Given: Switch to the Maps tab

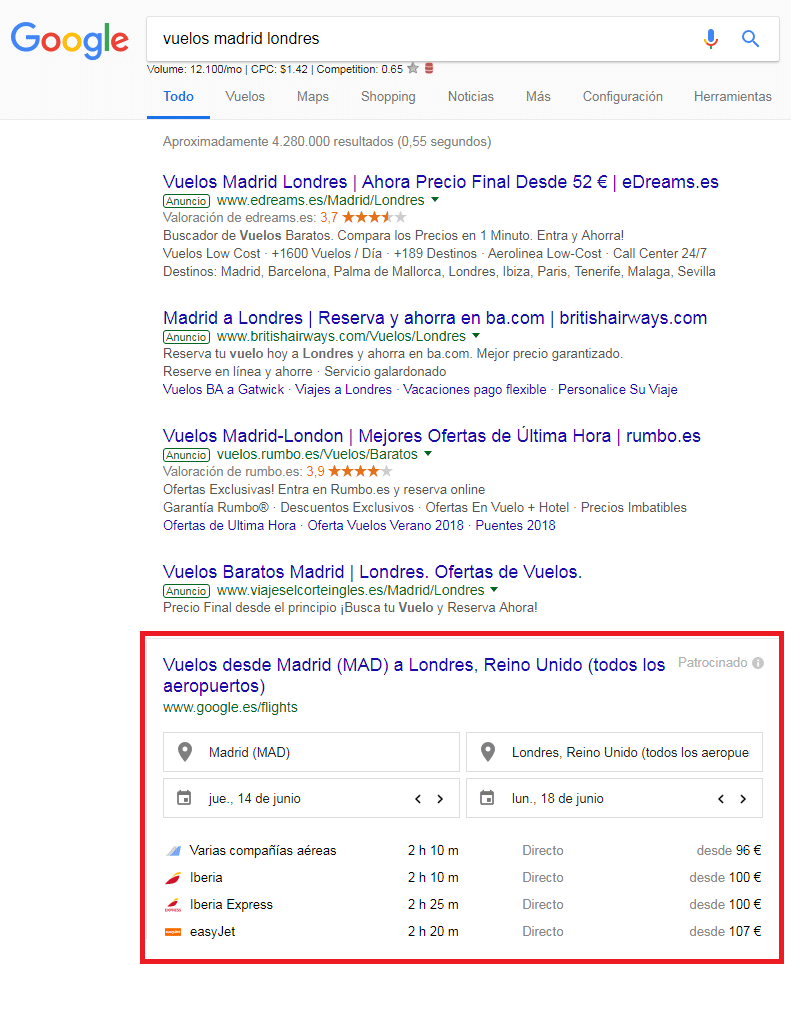Looking at the screenshot, I should click(x=313, y=96).
